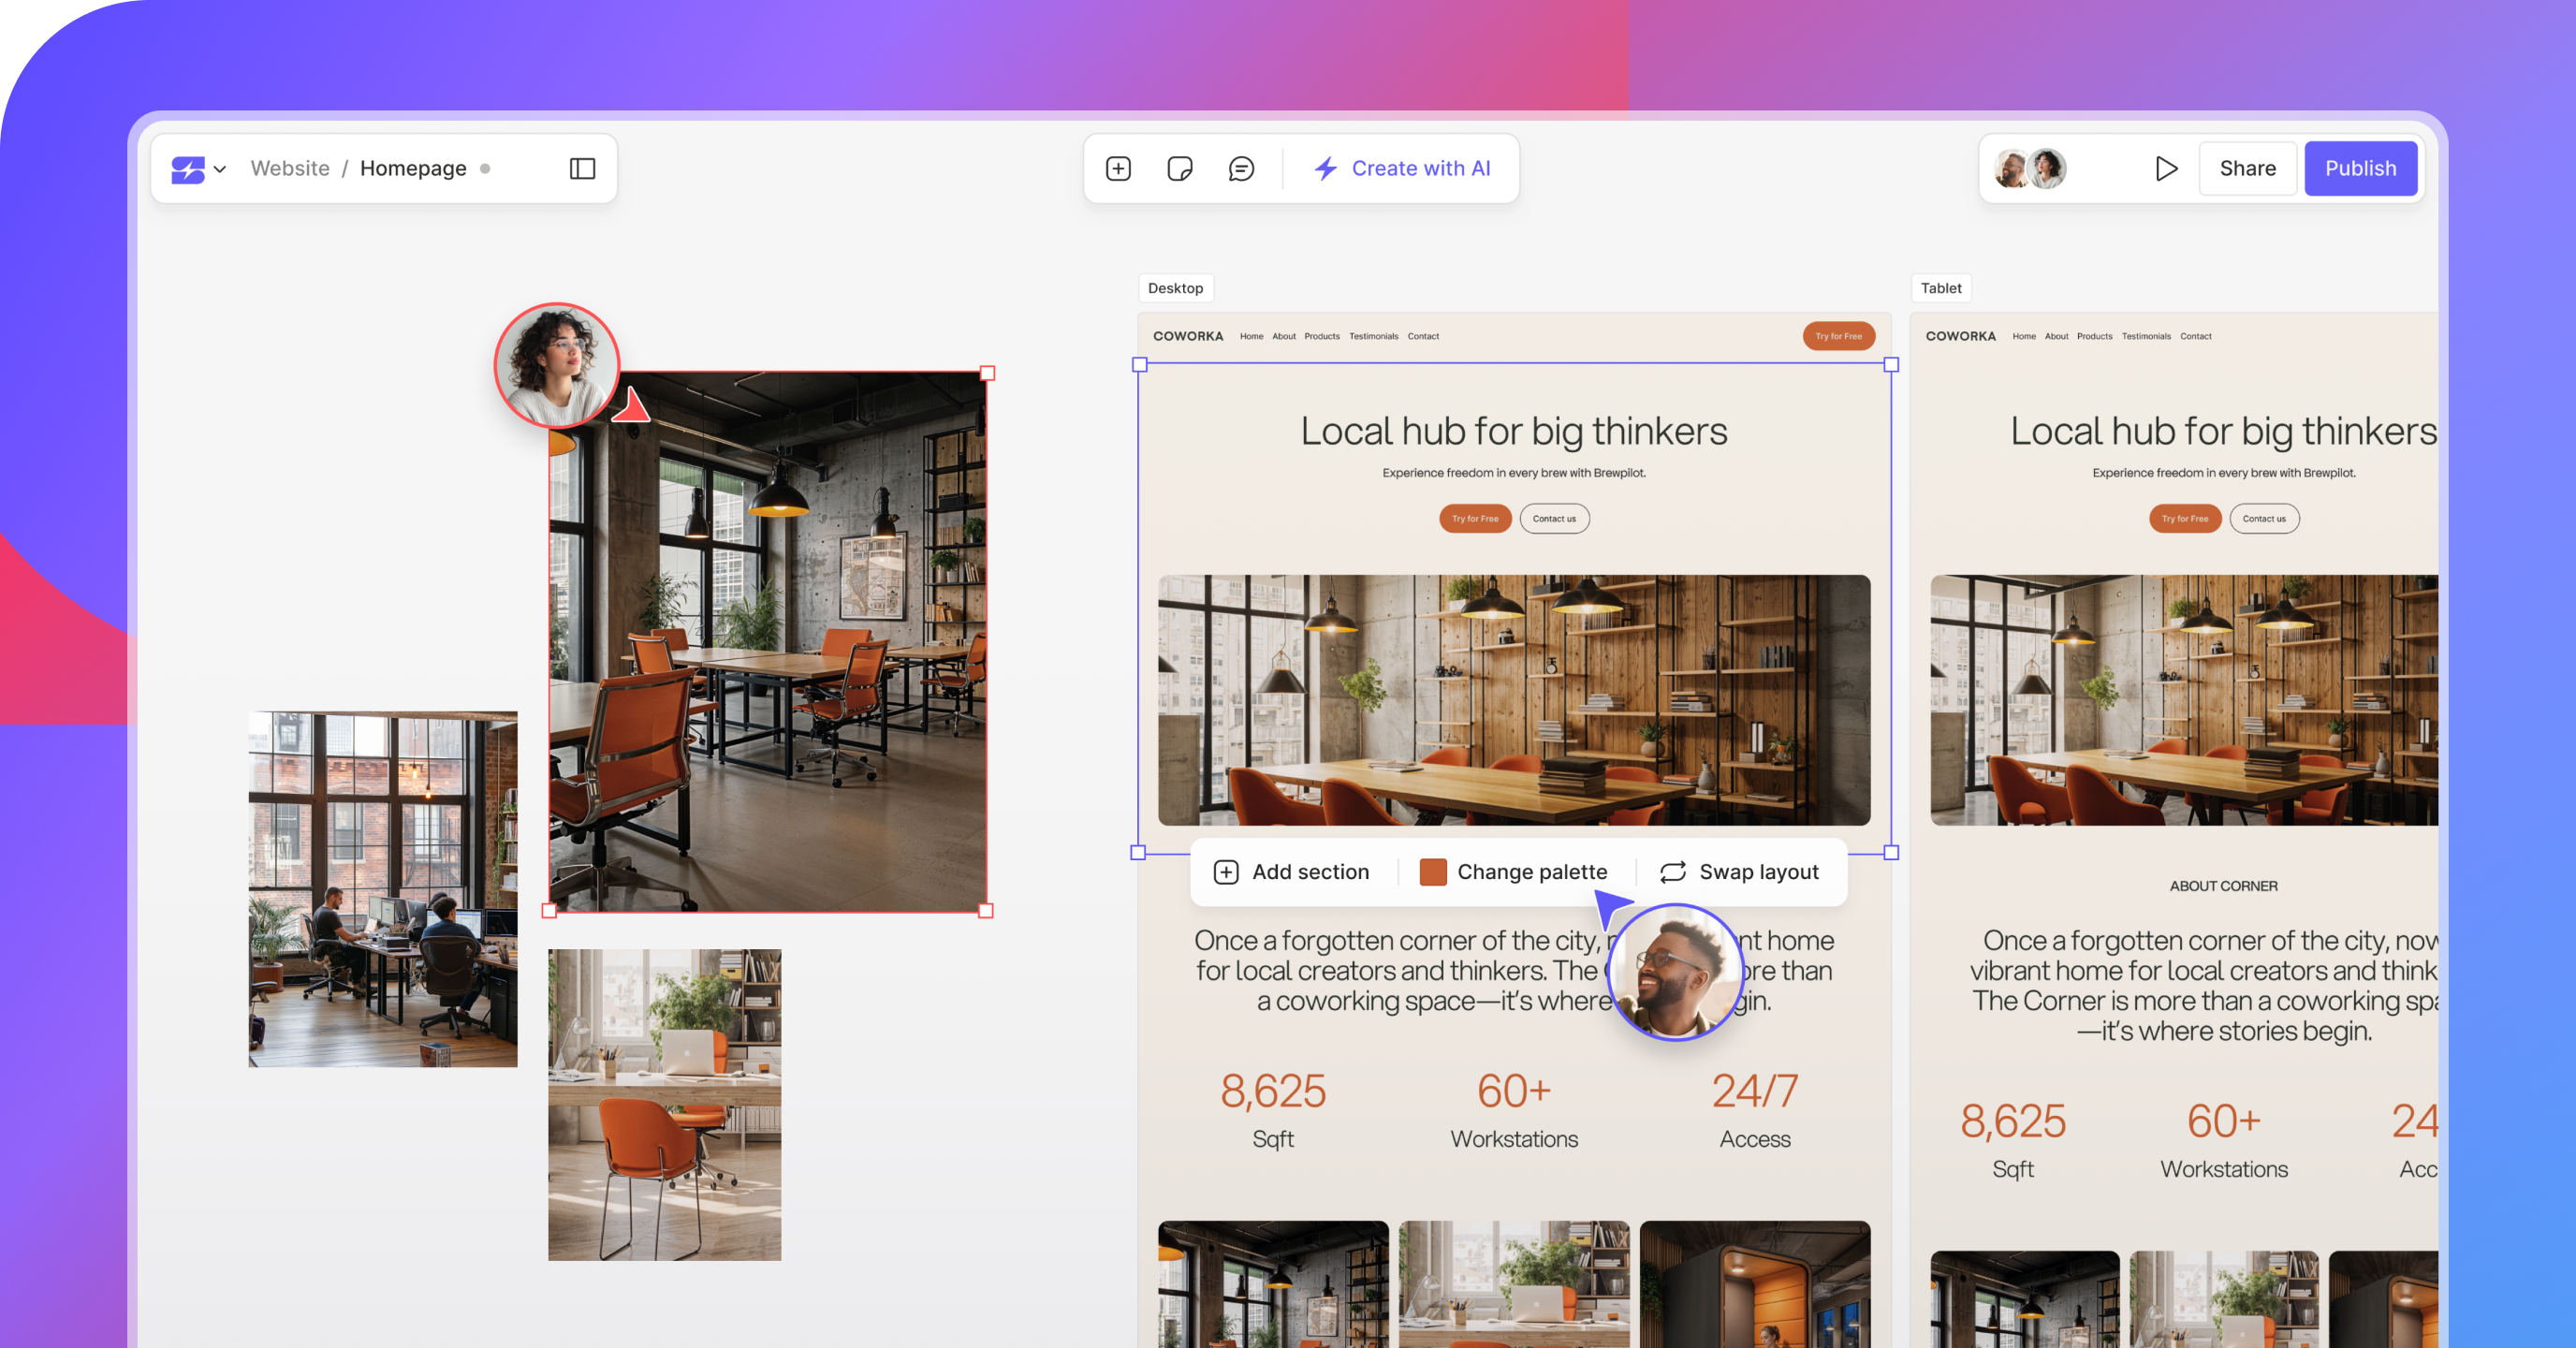This screenshot has height=1348, width=2576.
Task: Click Contact us in Desktop hero
Action: pyautogui.click(x=1554, y=518)
